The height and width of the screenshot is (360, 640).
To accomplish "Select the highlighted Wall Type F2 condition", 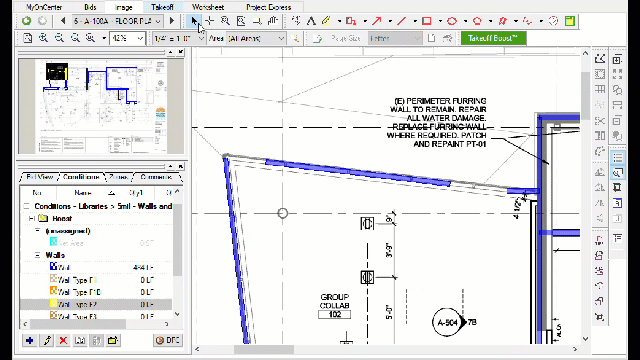I will coord(96,304).
